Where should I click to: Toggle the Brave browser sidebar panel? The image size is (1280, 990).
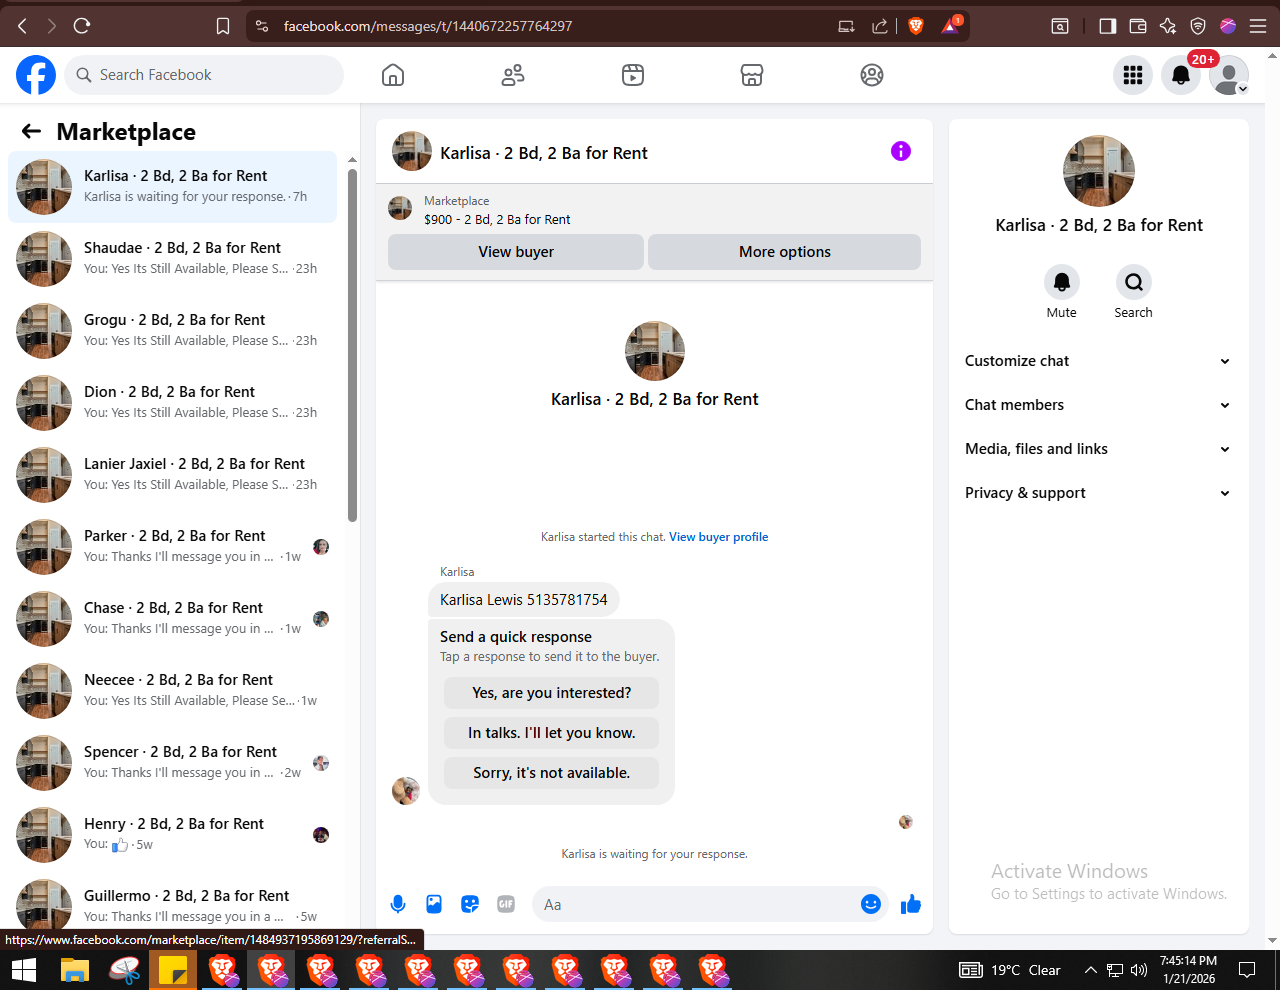pos(1107,26)
